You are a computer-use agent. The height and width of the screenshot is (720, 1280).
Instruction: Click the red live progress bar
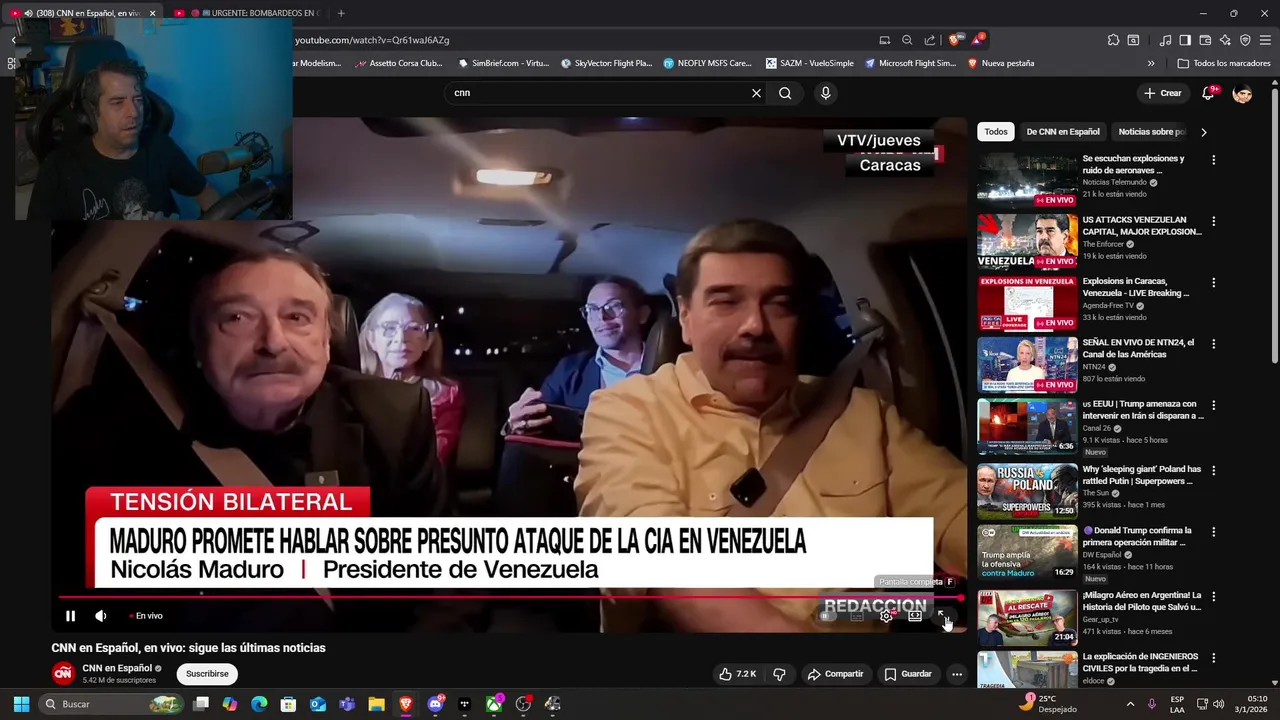(510, 598)
